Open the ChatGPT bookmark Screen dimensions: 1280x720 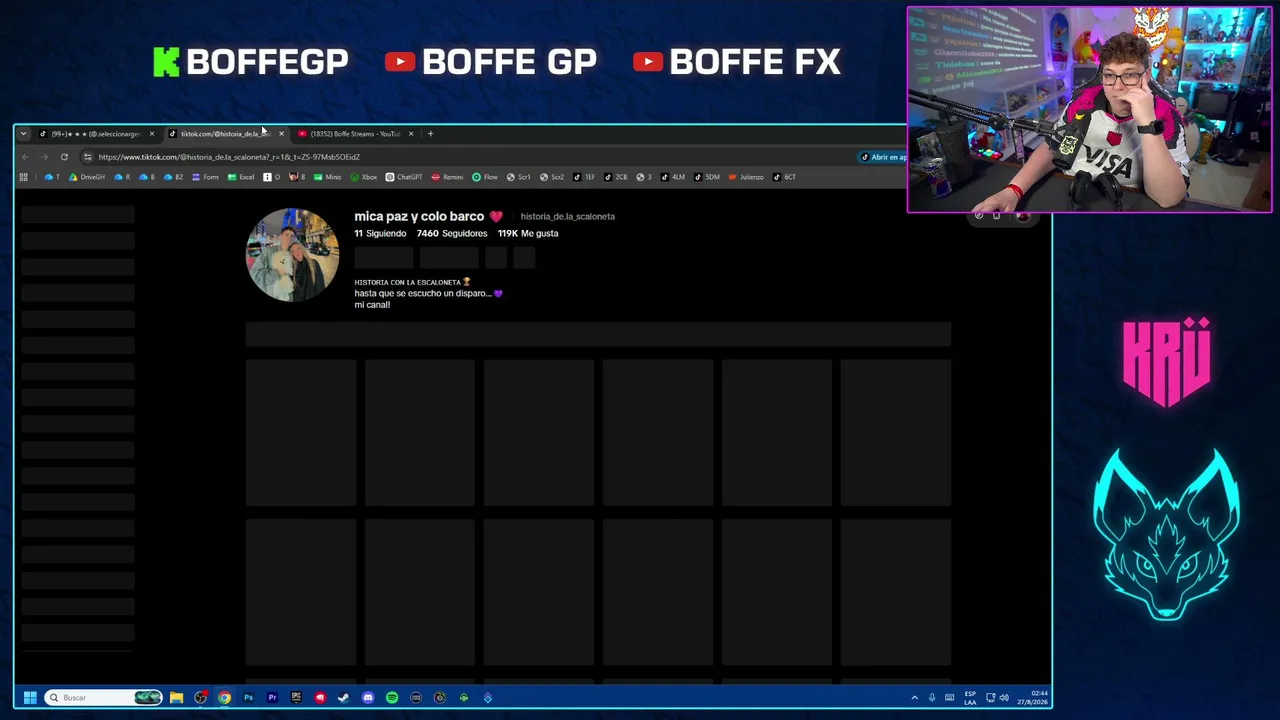404,177
